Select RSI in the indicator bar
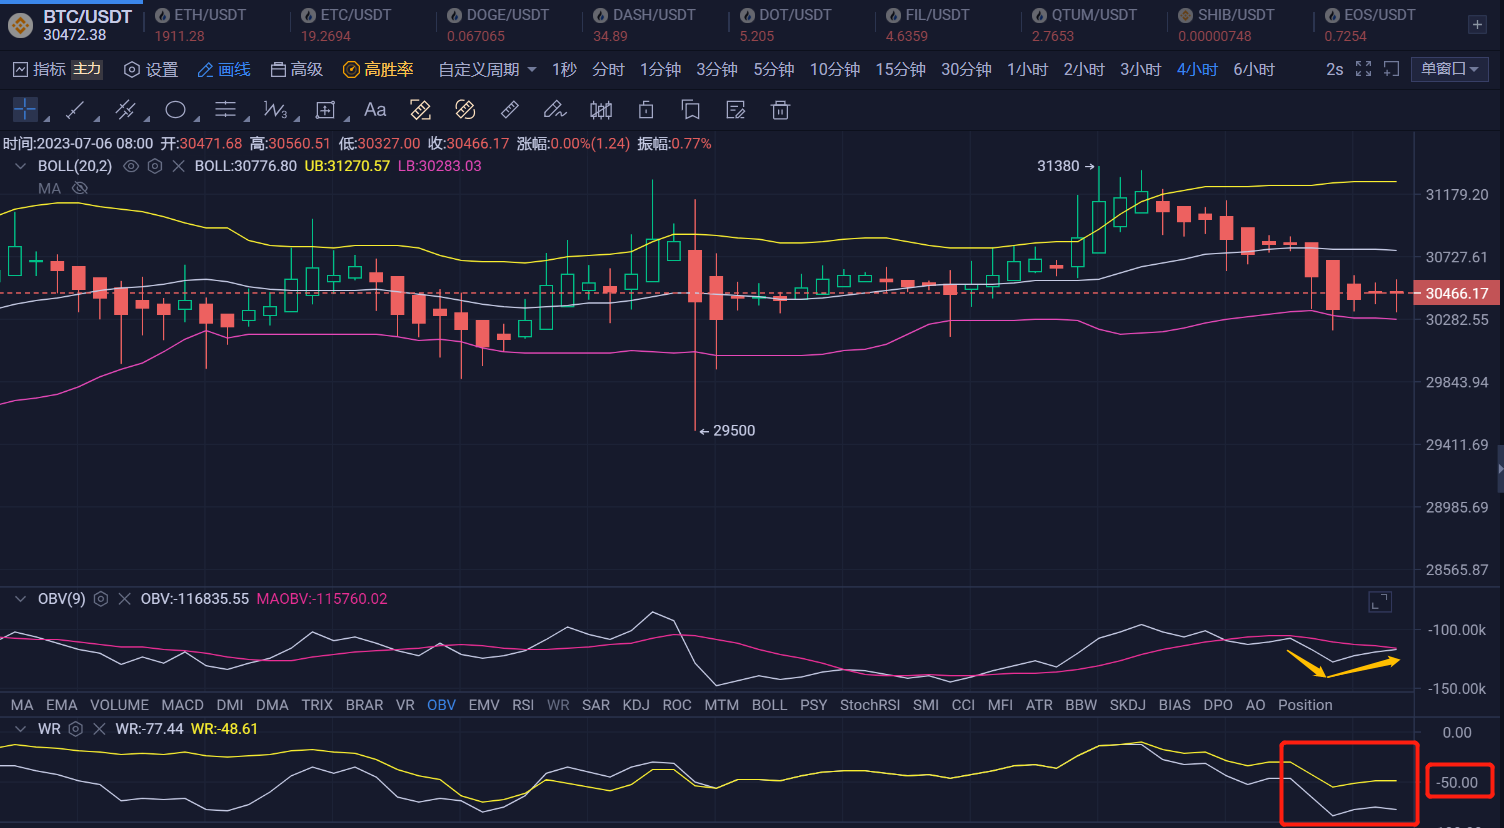 [x=523, y=705]
